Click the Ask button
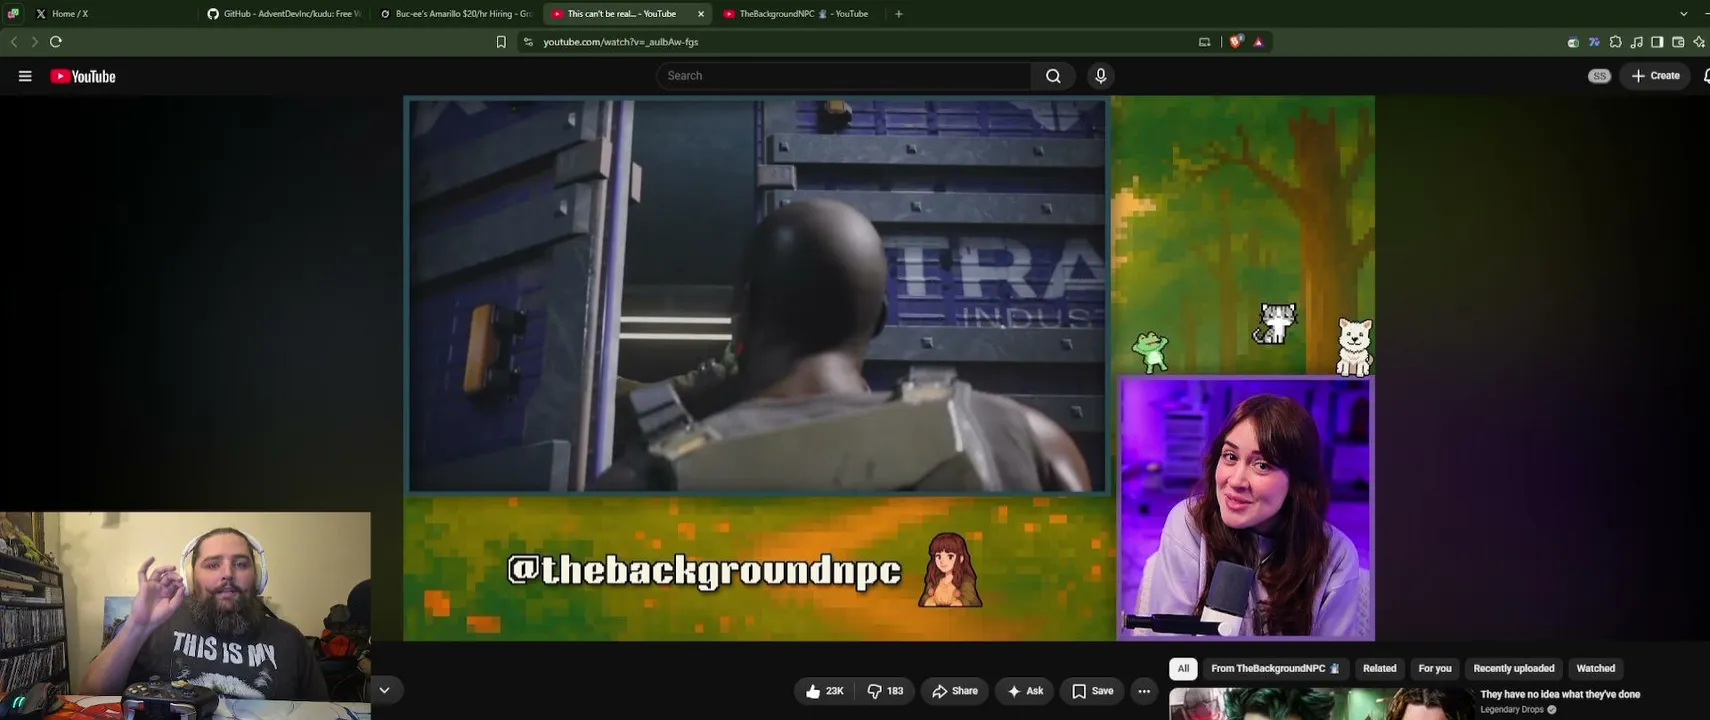 1025,691
